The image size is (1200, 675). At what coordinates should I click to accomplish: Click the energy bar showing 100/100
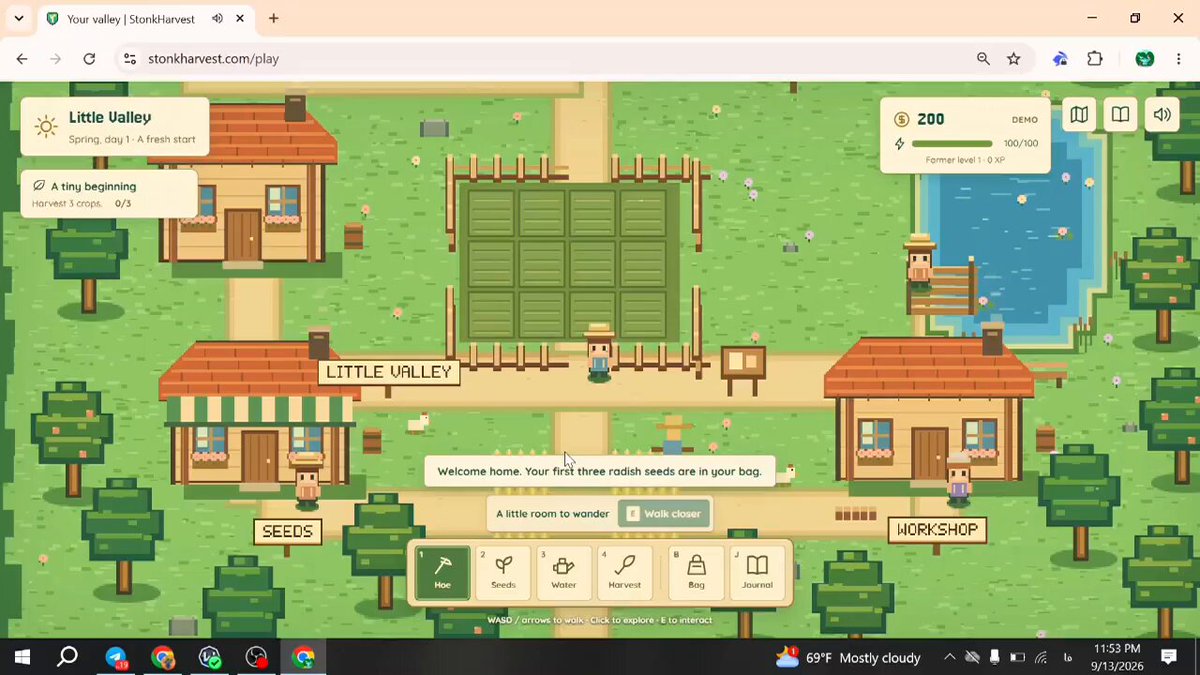(x=953, y=144)
